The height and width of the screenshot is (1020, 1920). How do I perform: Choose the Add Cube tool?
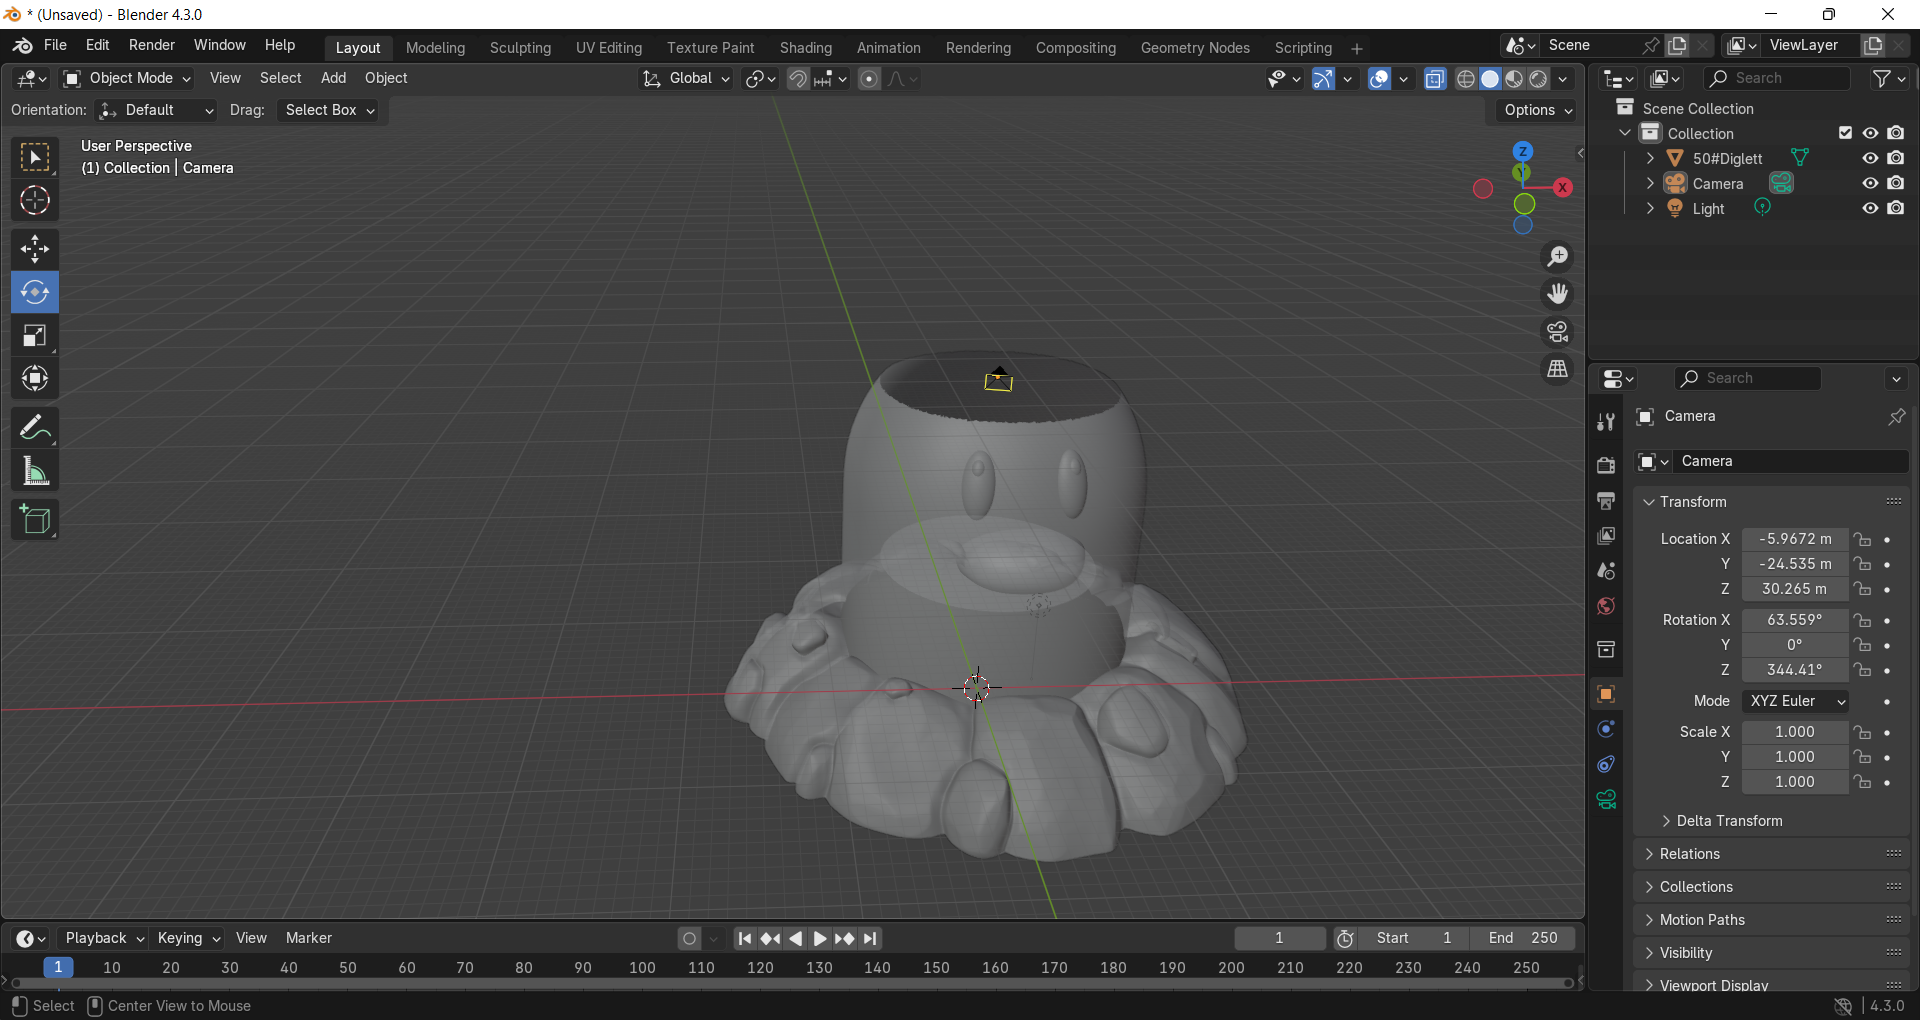[35, 520]
